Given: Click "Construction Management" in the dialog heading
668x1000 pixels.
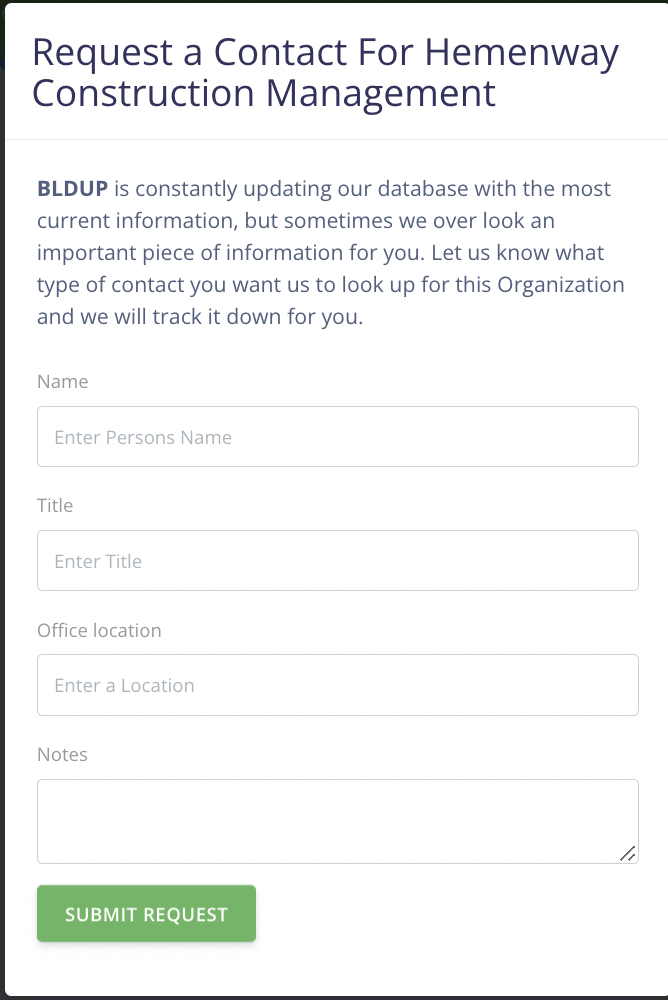Looking at the screenshot, I should [264, 93].
